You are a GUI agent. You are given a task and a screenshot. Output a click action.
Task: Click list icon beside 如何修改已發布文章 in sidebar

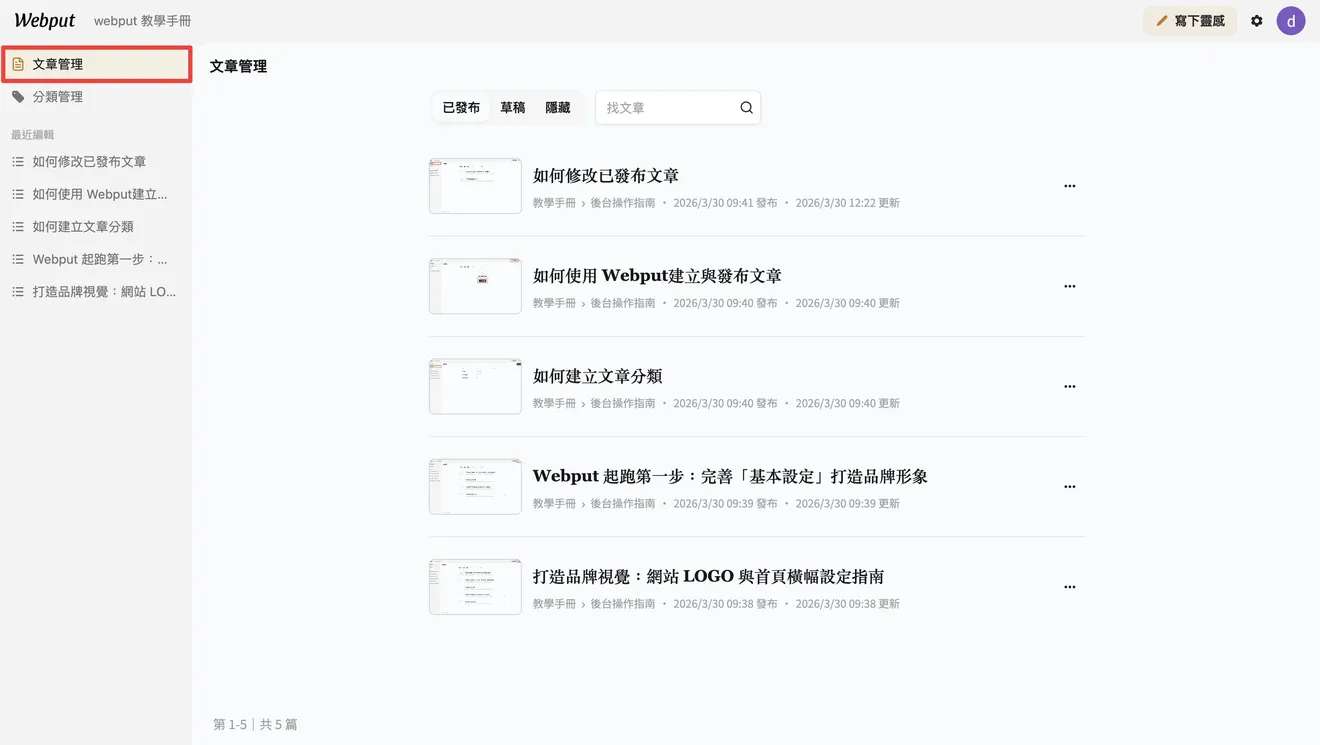click(x=18, y=162)
